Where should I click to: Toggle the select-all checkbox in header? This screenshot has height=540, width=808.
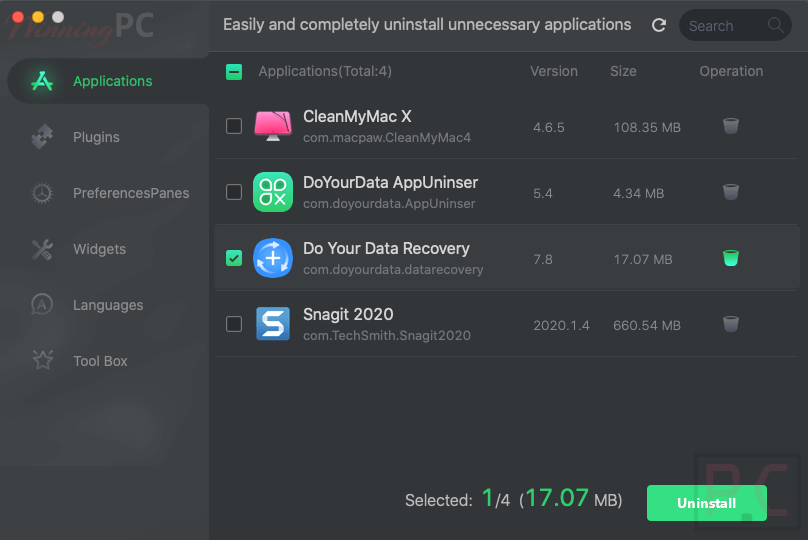pos(234,72)
